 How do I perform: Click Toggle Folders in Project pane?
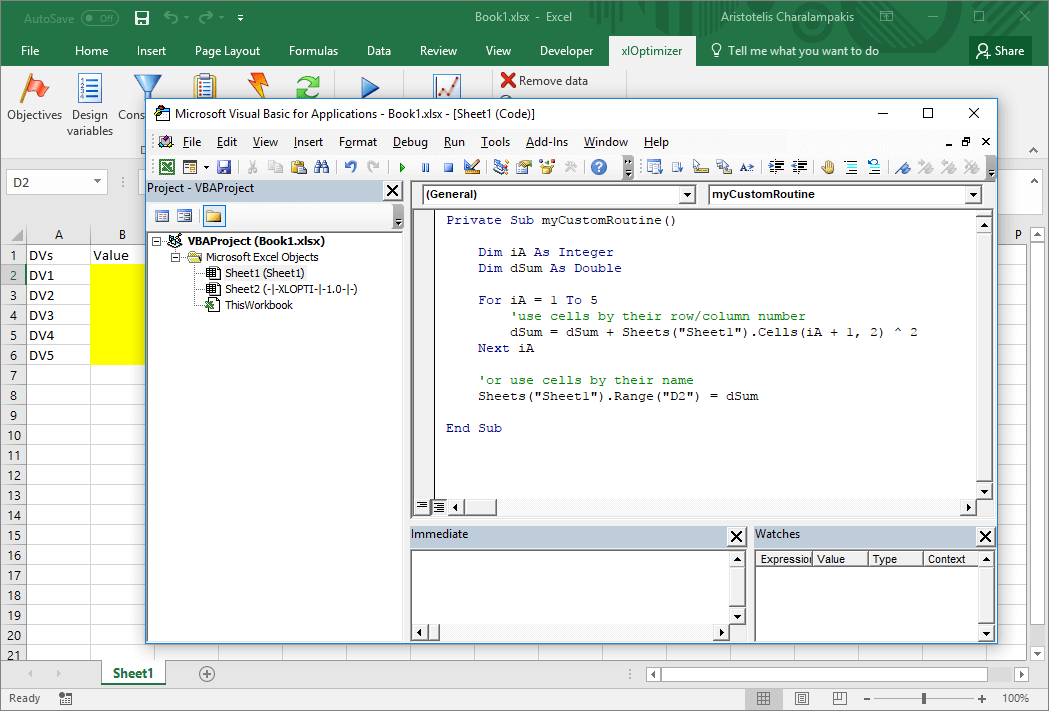pos(214,215)
